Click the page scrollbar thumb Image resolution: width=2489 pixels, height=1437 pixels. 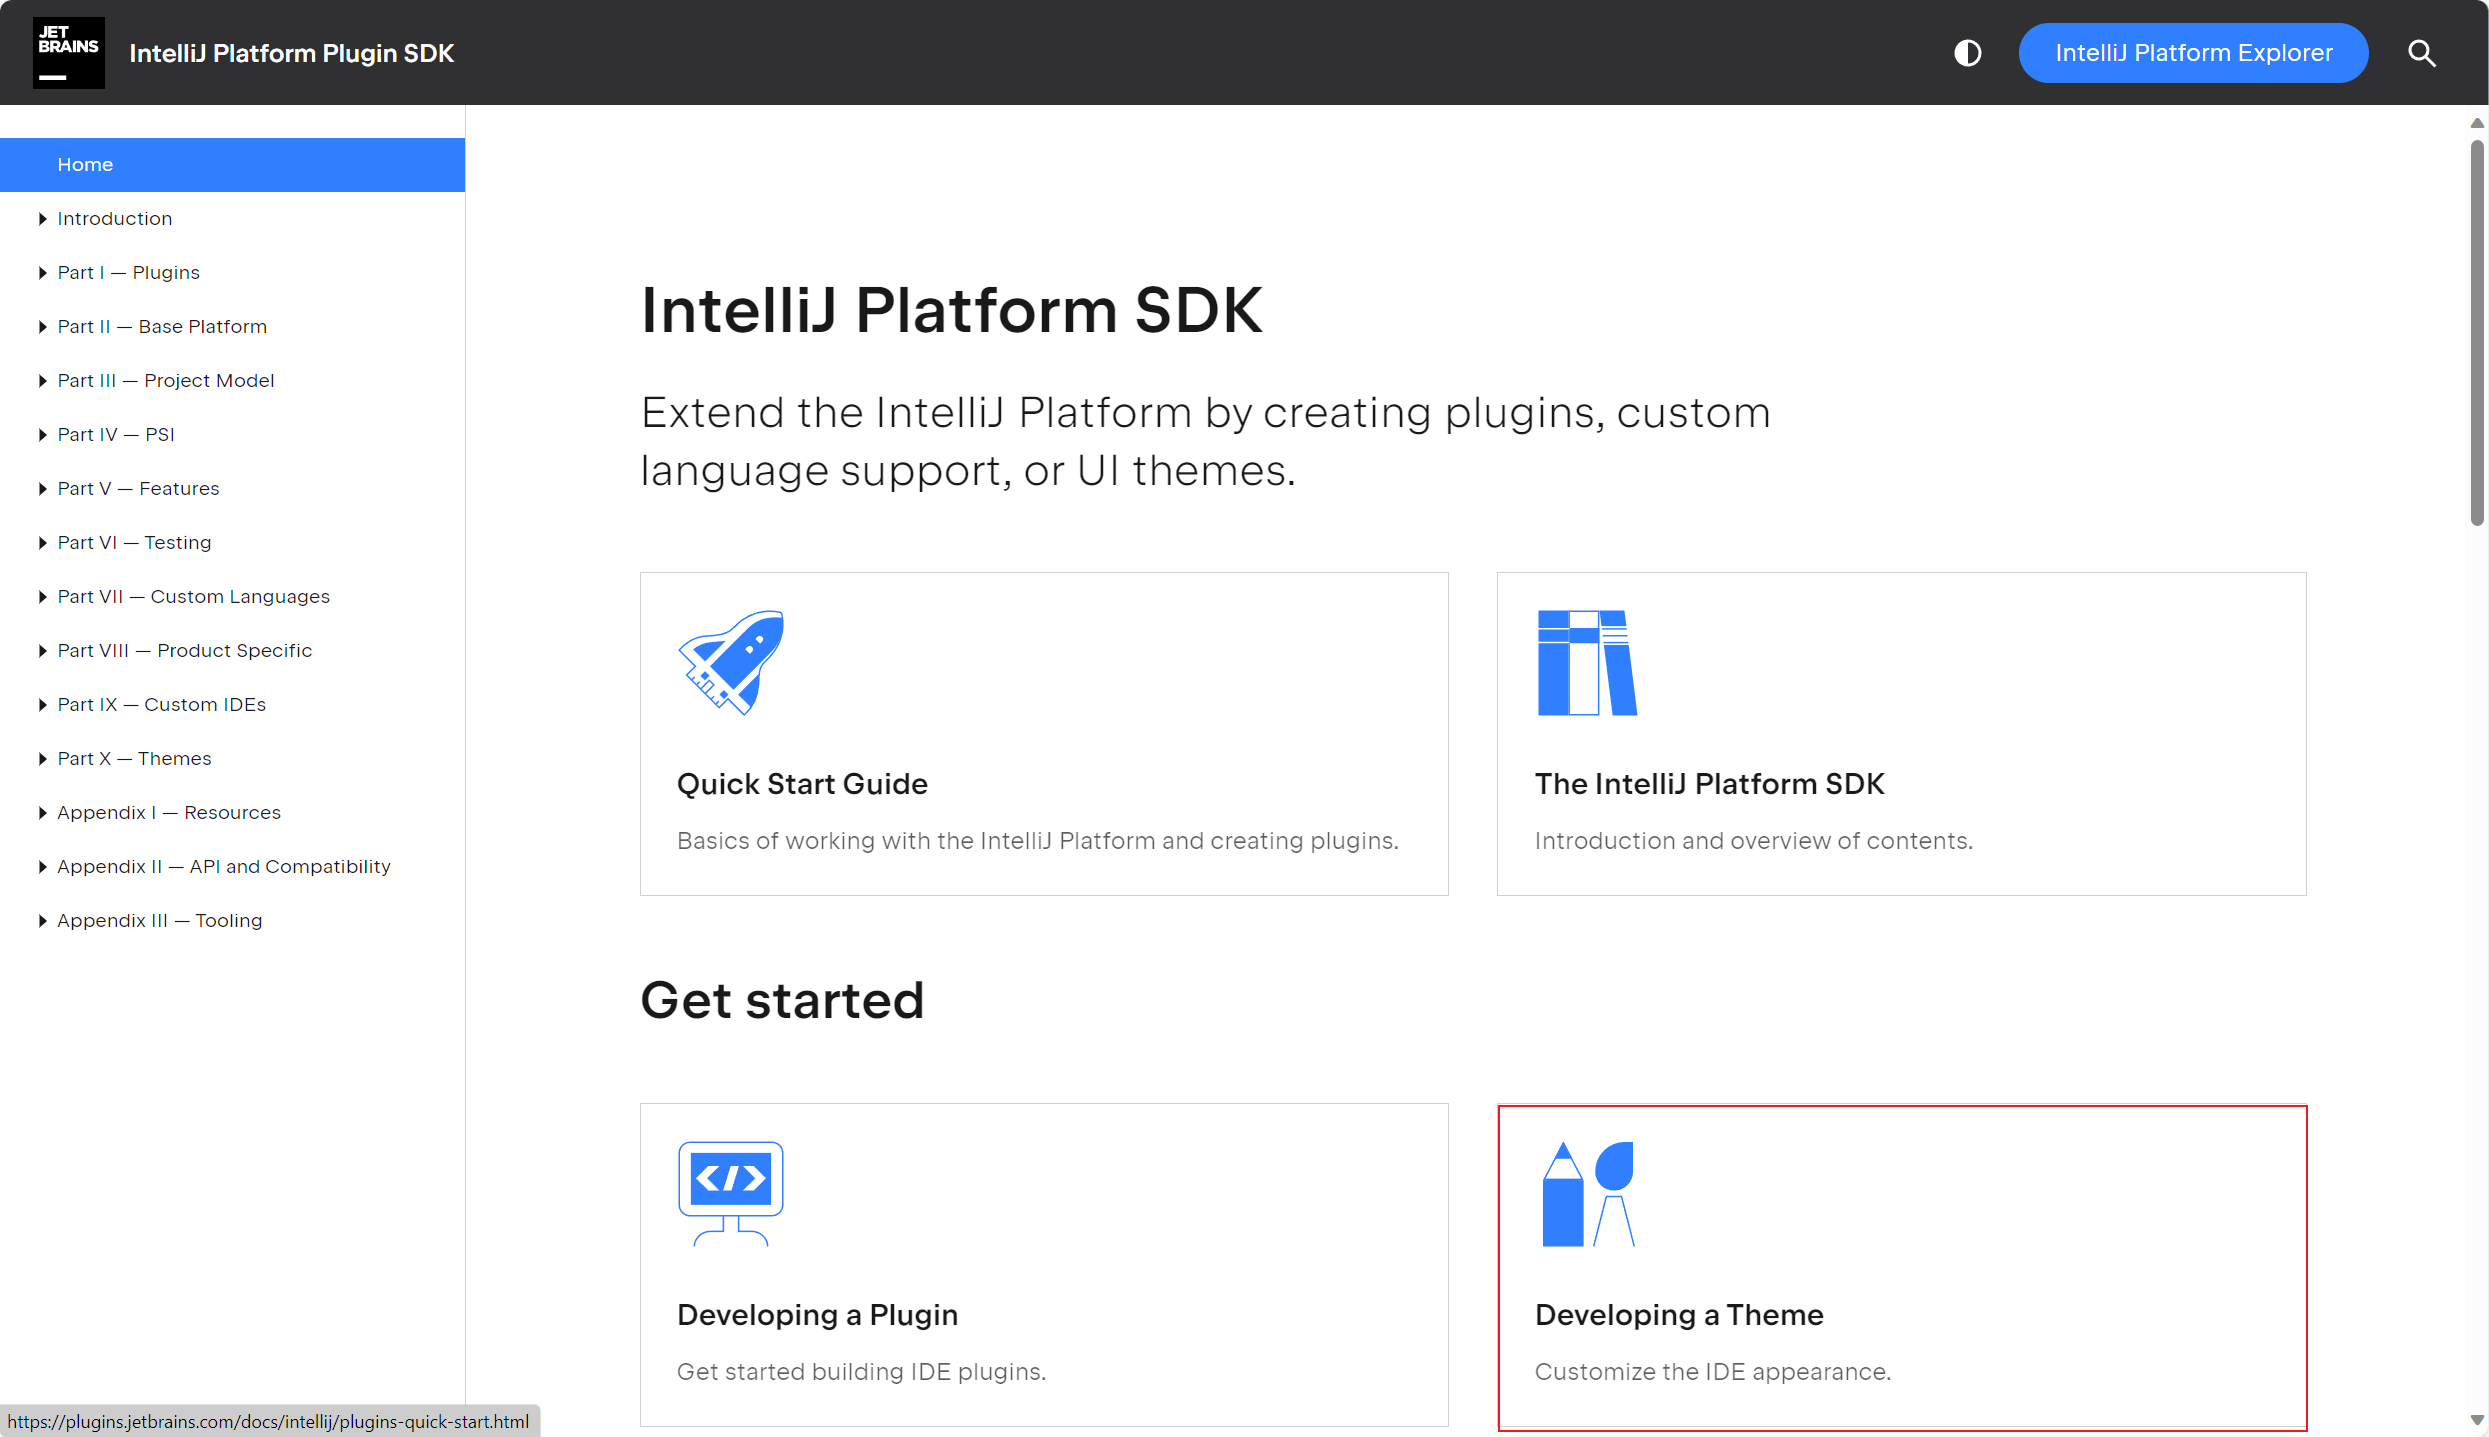[x=2477, y=333]
